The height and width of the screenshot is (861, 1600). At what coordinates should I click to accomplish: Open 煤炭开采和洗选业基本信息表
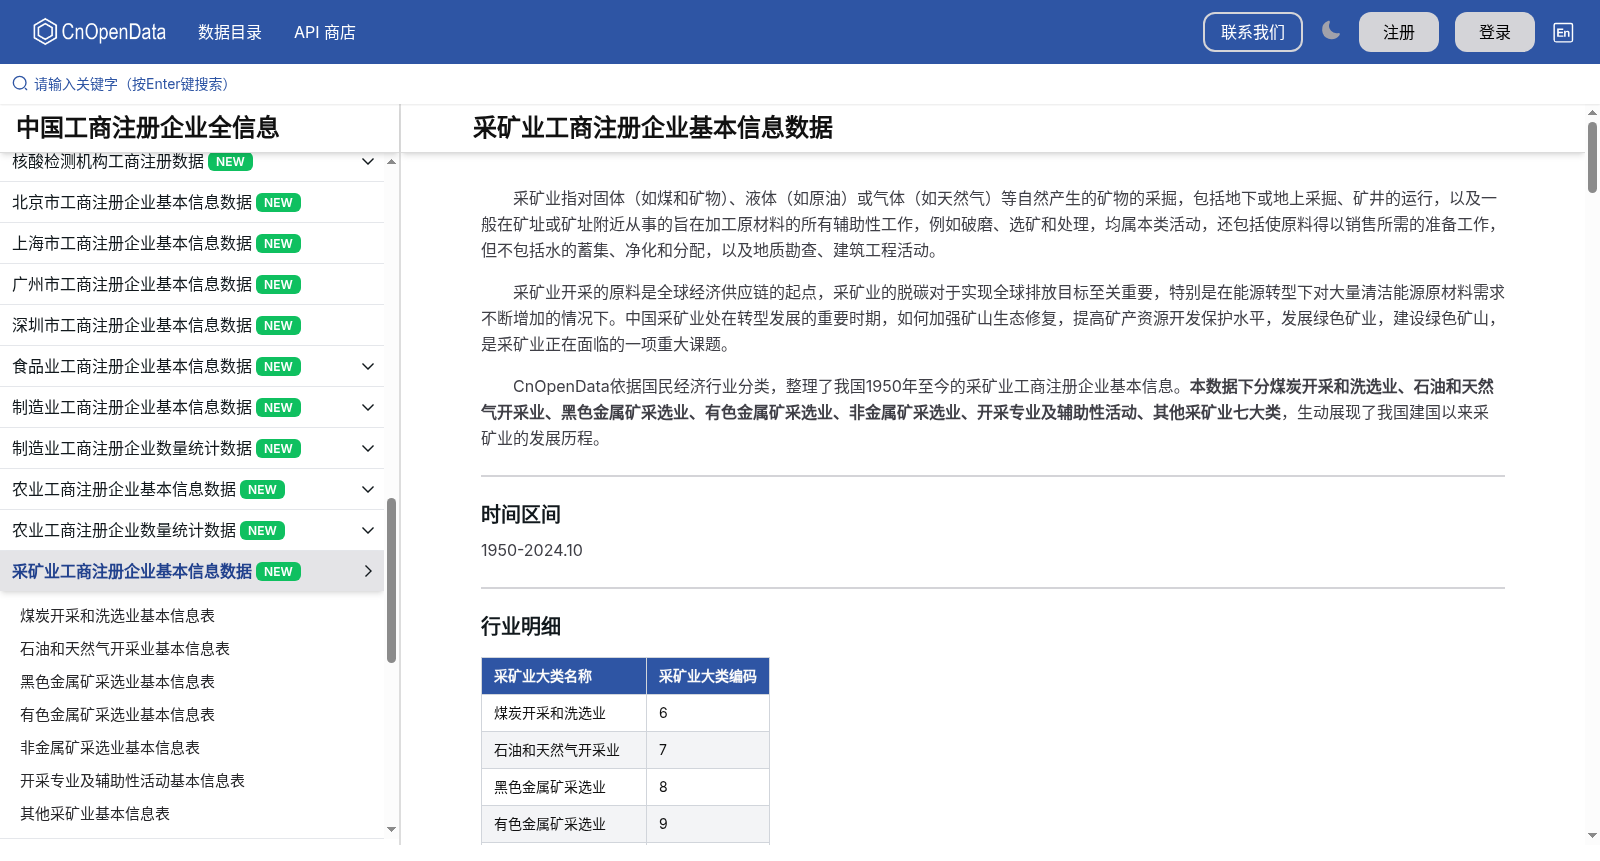click(x=117, y=616)
